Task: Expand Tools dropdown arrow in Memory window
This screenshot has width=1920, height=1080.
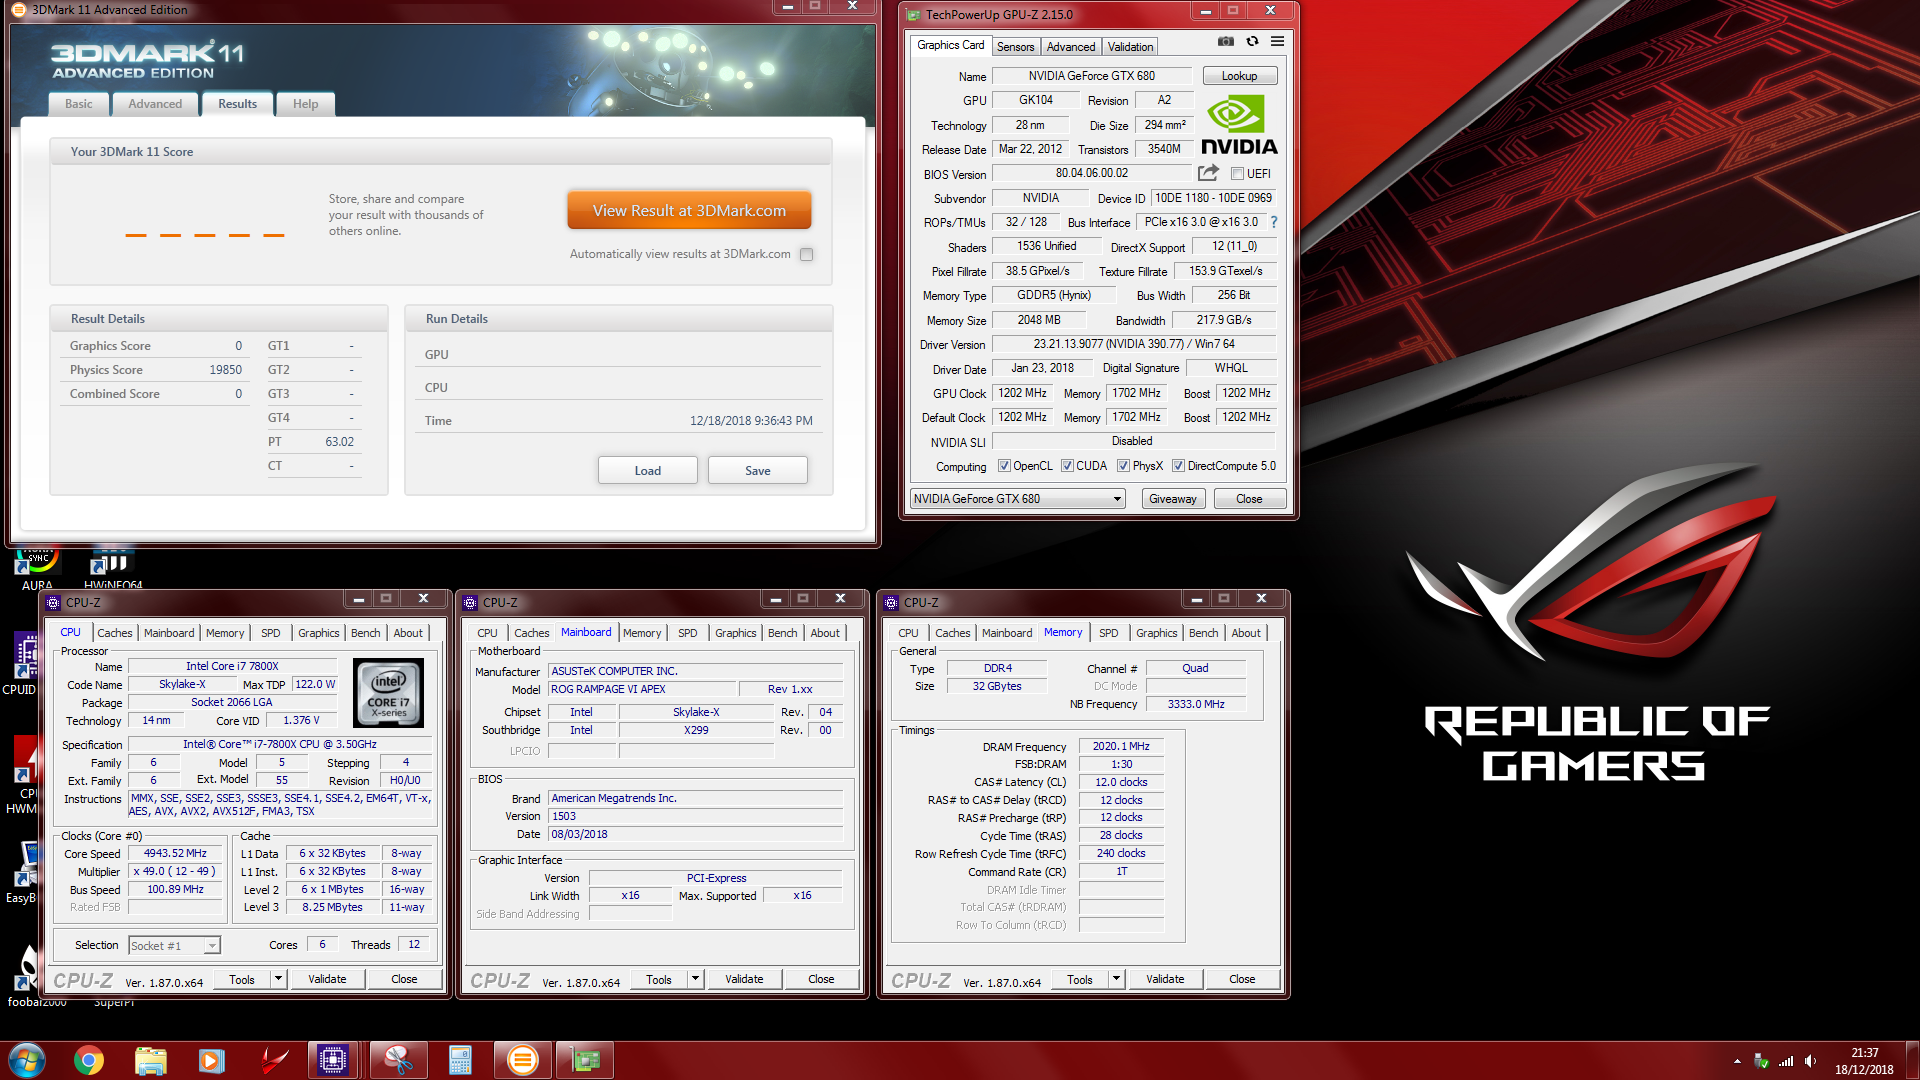Action: click(x=1116, y=979)
